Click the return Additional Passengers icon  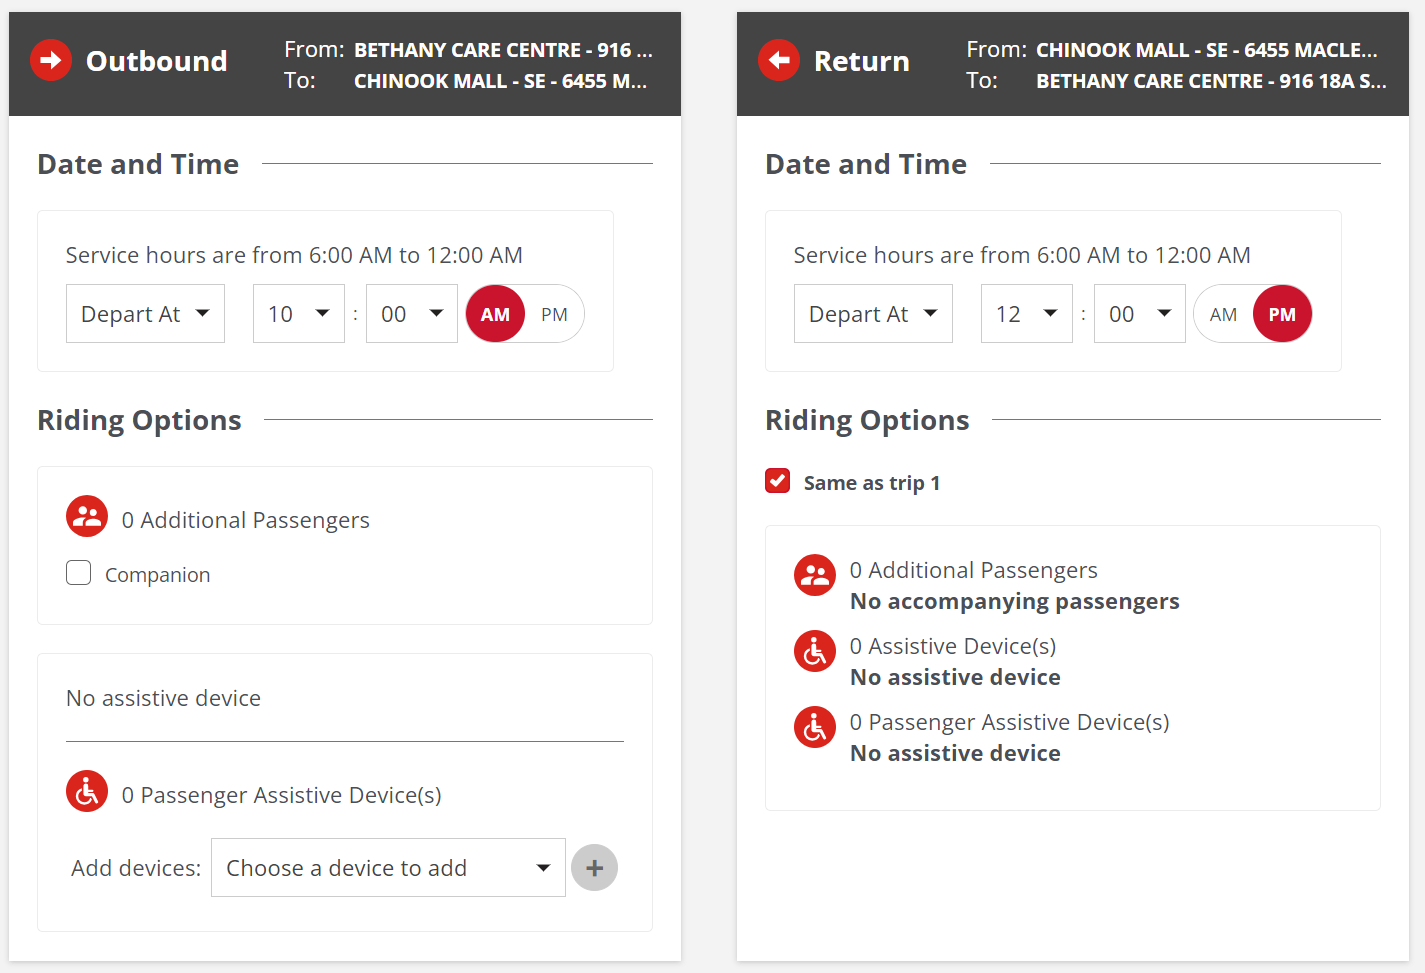[815, 575]
